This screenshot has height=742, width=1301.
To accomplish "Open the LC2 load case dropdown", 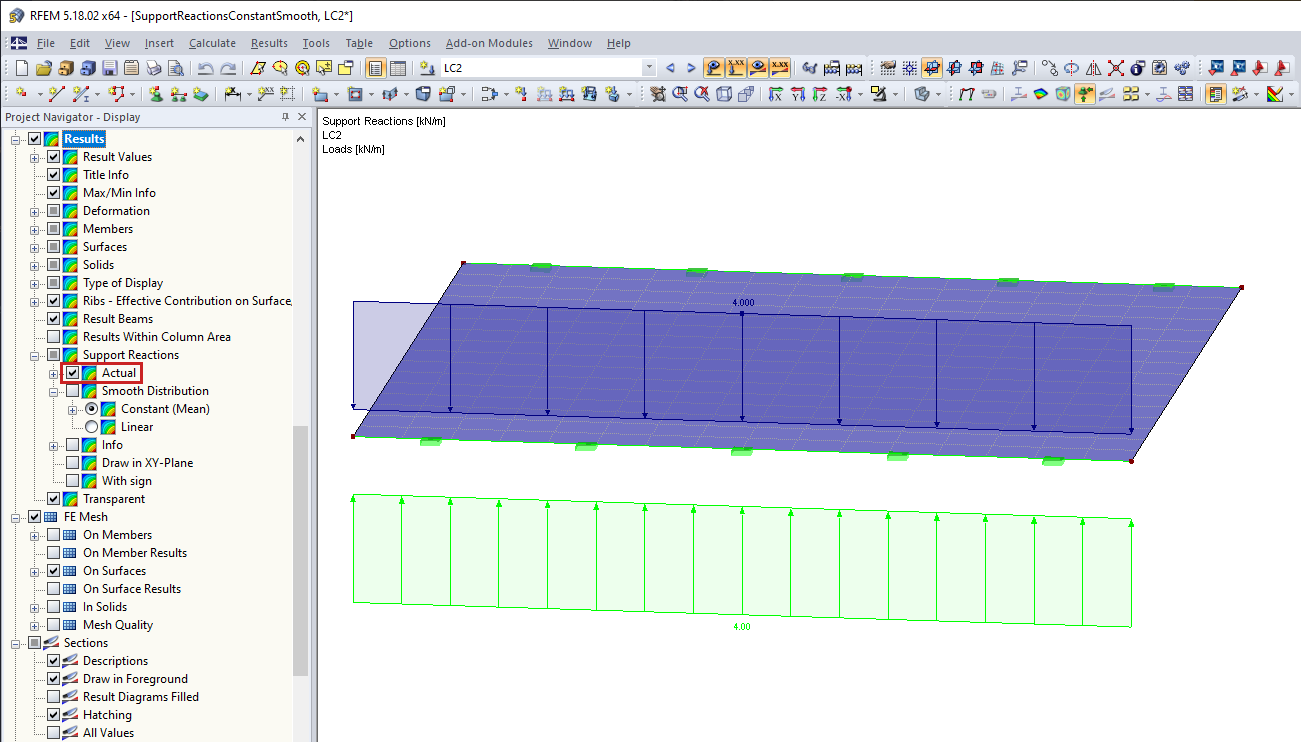I will 650,67.
